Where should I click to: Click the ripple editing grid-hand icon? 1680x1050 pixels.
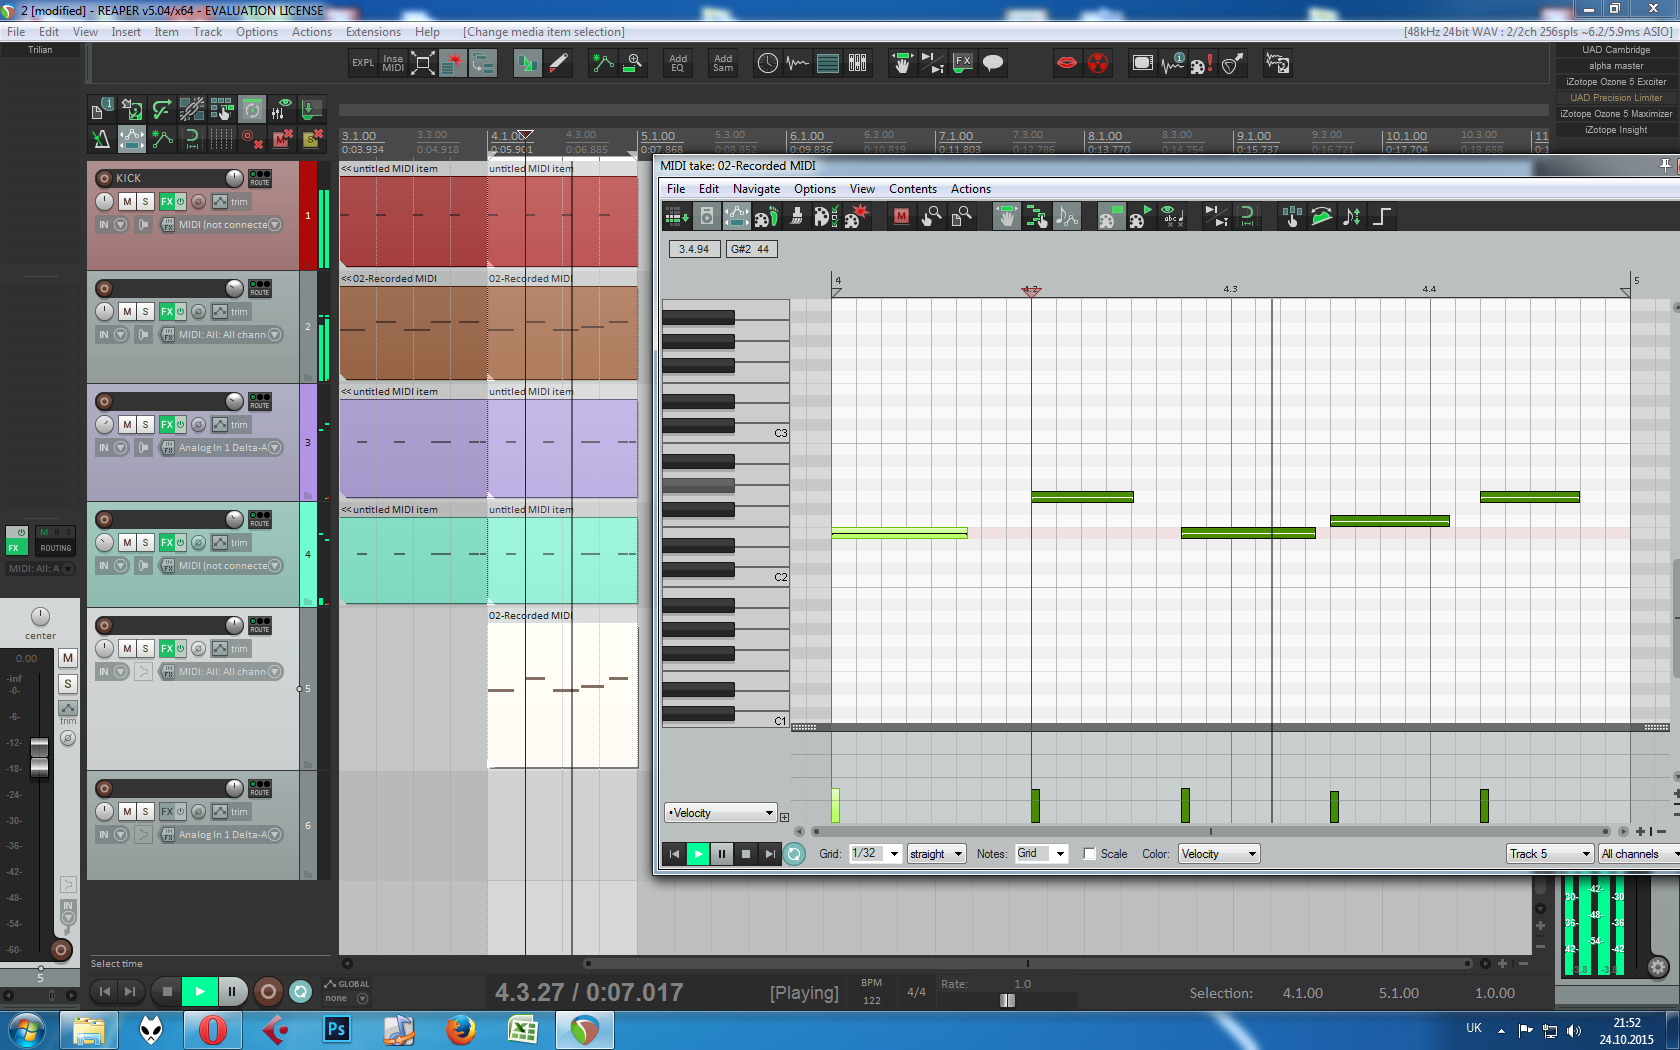pos(221,108)
